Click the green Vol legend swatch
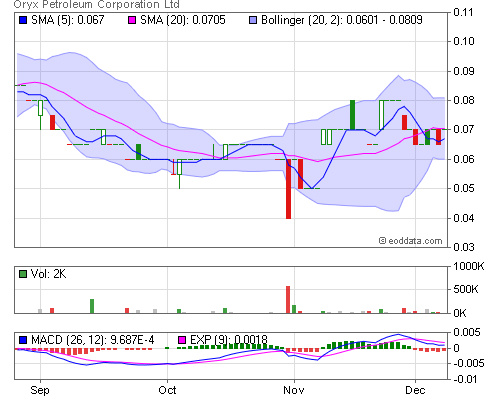Image resolution: width=490 pixels, height=400 pixels. (x=23, y=274)
